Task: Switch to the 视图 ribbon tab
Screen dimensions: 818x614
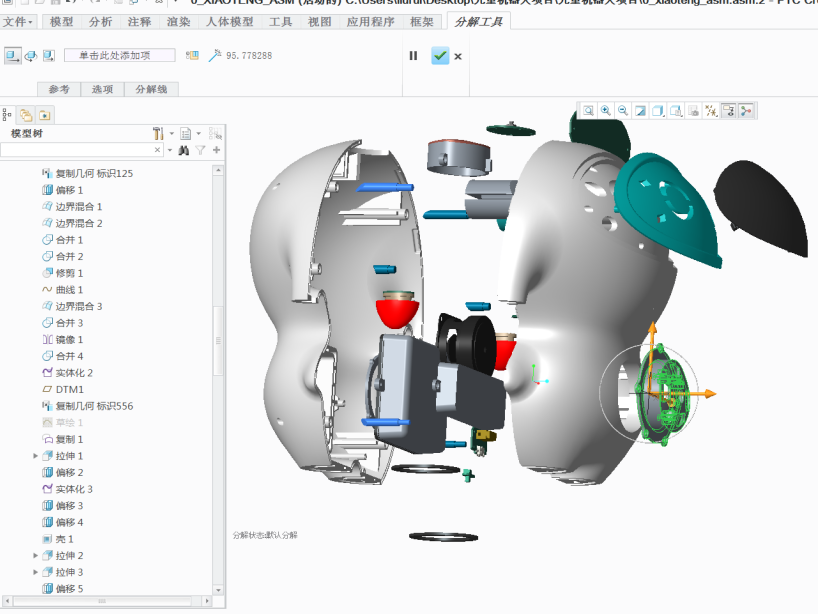Action: click(319, 22)
